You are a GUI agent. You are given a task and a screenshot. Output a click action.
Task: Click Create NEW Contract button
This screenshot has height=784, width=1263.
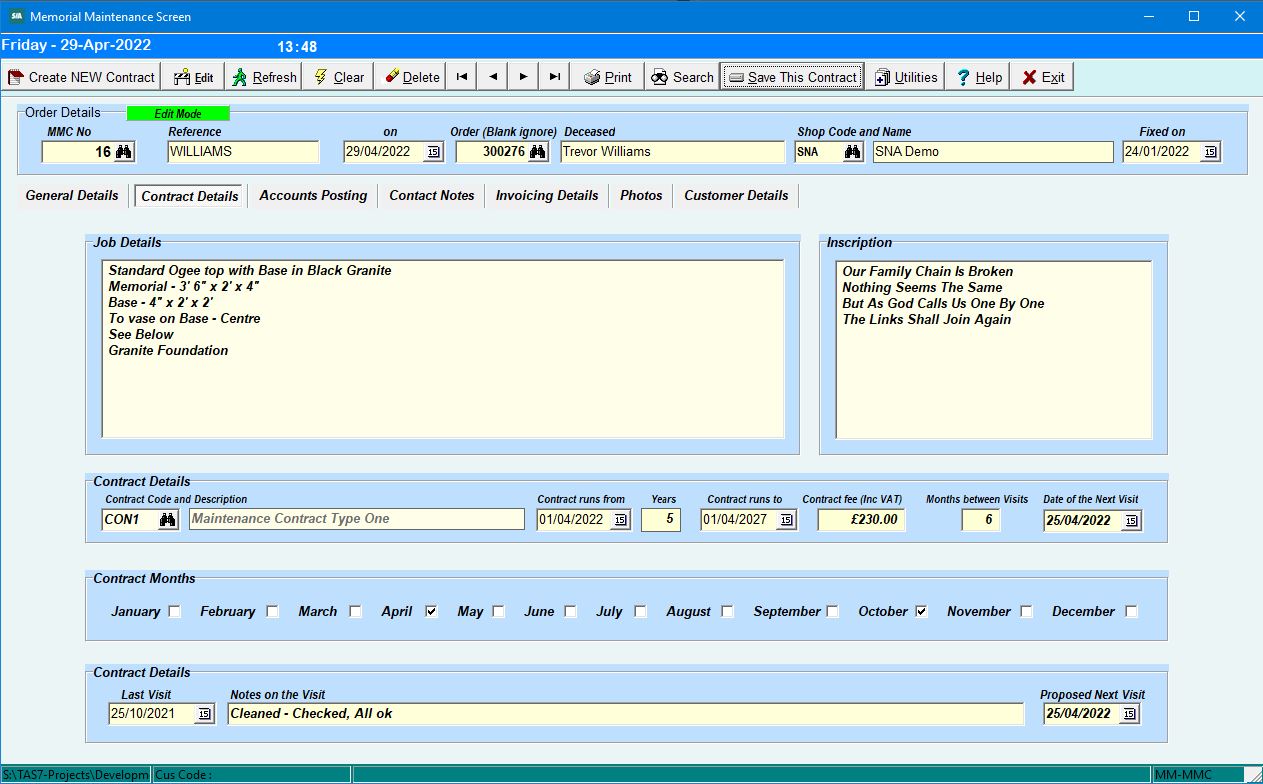(x=82, y=77)
